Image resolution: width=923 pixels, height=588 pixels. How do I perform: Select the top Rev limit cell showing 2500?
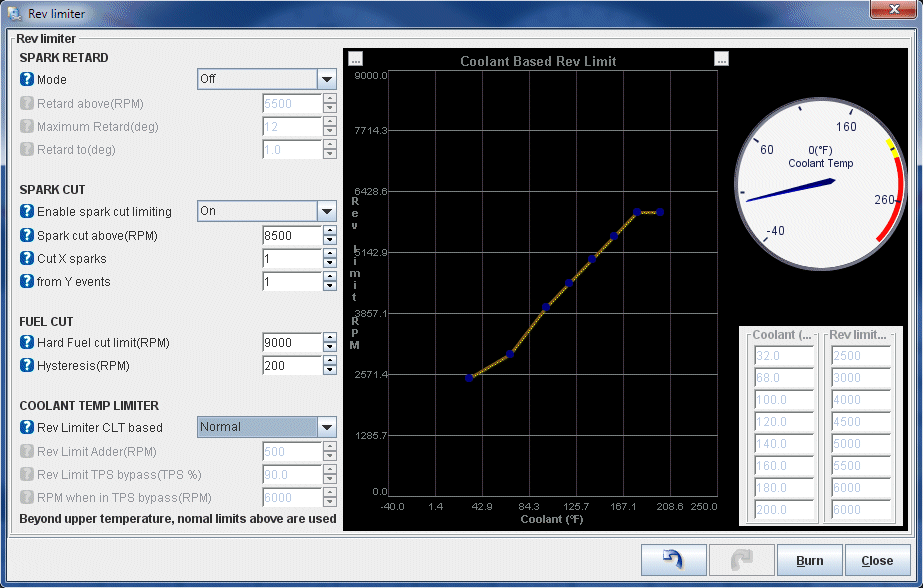[860, 355]
